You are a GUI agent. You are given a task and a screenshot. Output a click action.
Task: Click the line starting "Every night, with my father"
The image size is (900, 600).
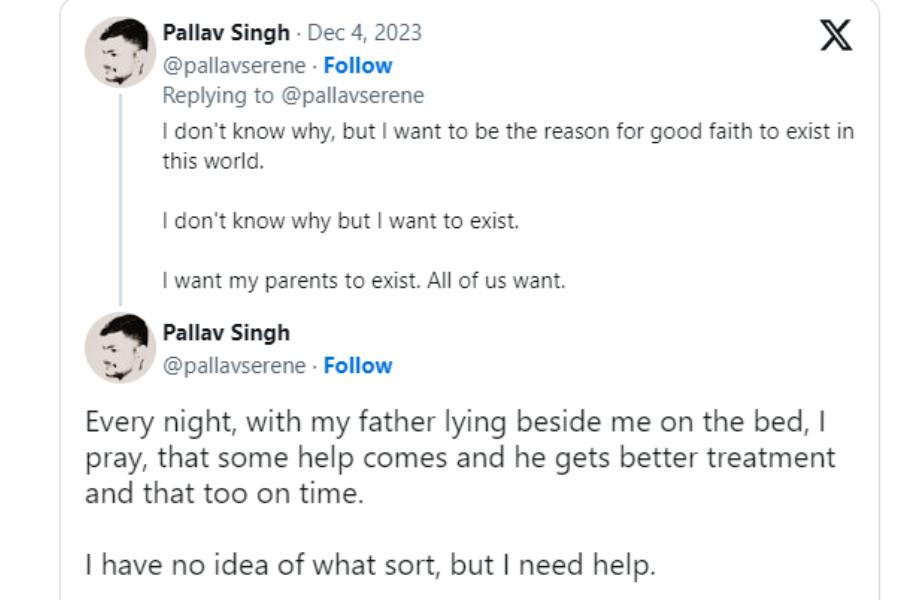(455, 423)
